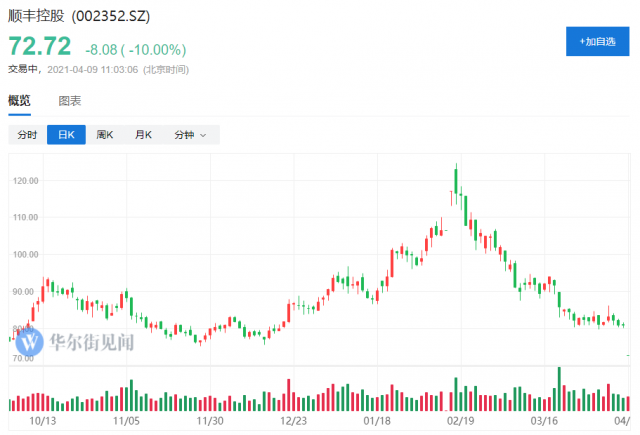Click the 90.00 price axis label
Image resolution: width=640 pixels, height=435 pixels.
coord(23,292)
